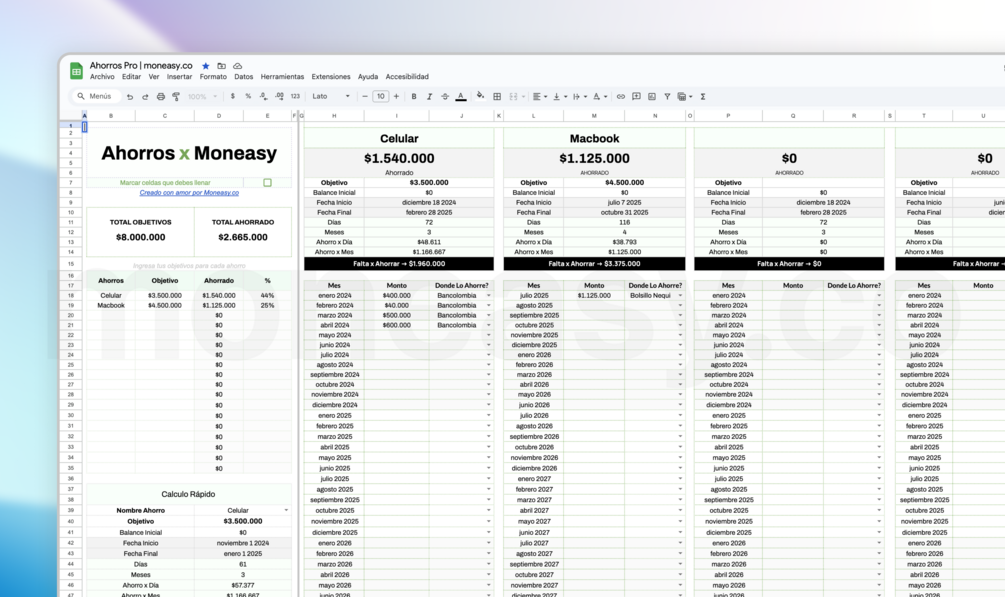This screenshot has height=597, width=1005.
Task: Click the font size field showing 10
Action: tap(381, 97)
